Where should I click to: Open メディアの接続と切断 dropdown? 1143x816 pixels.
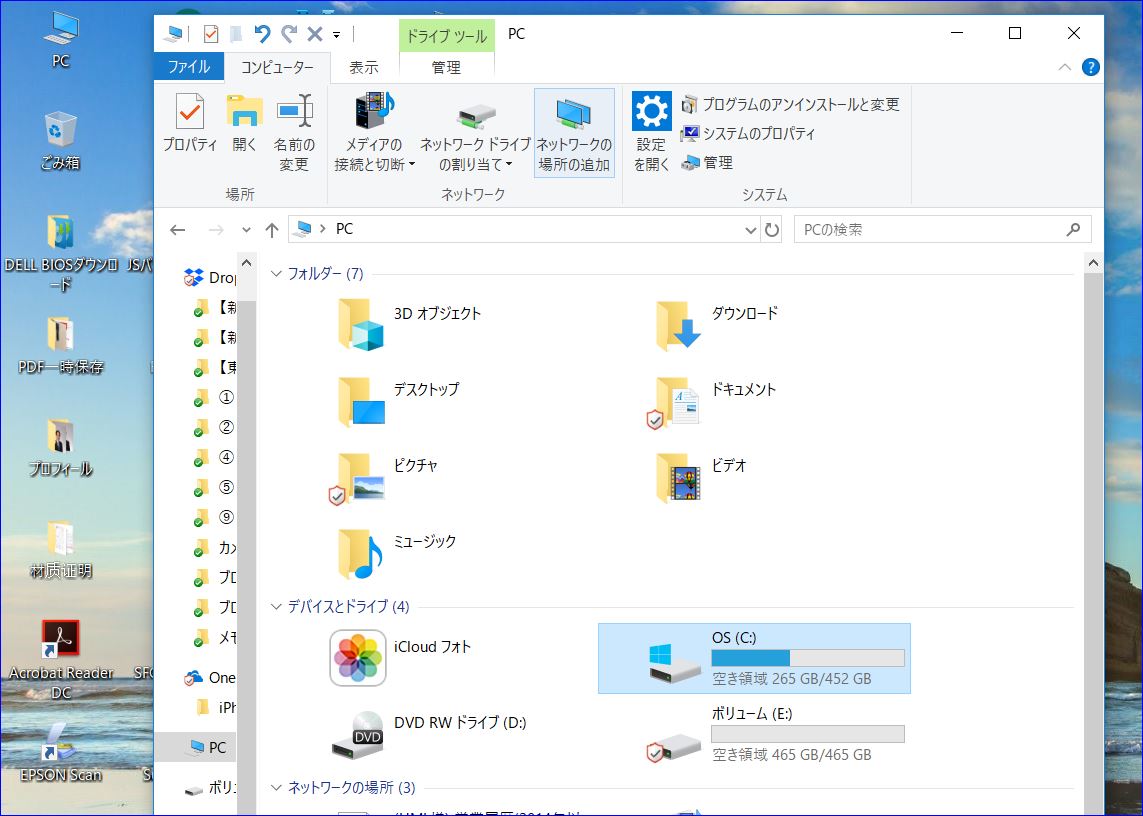[375, 132]
